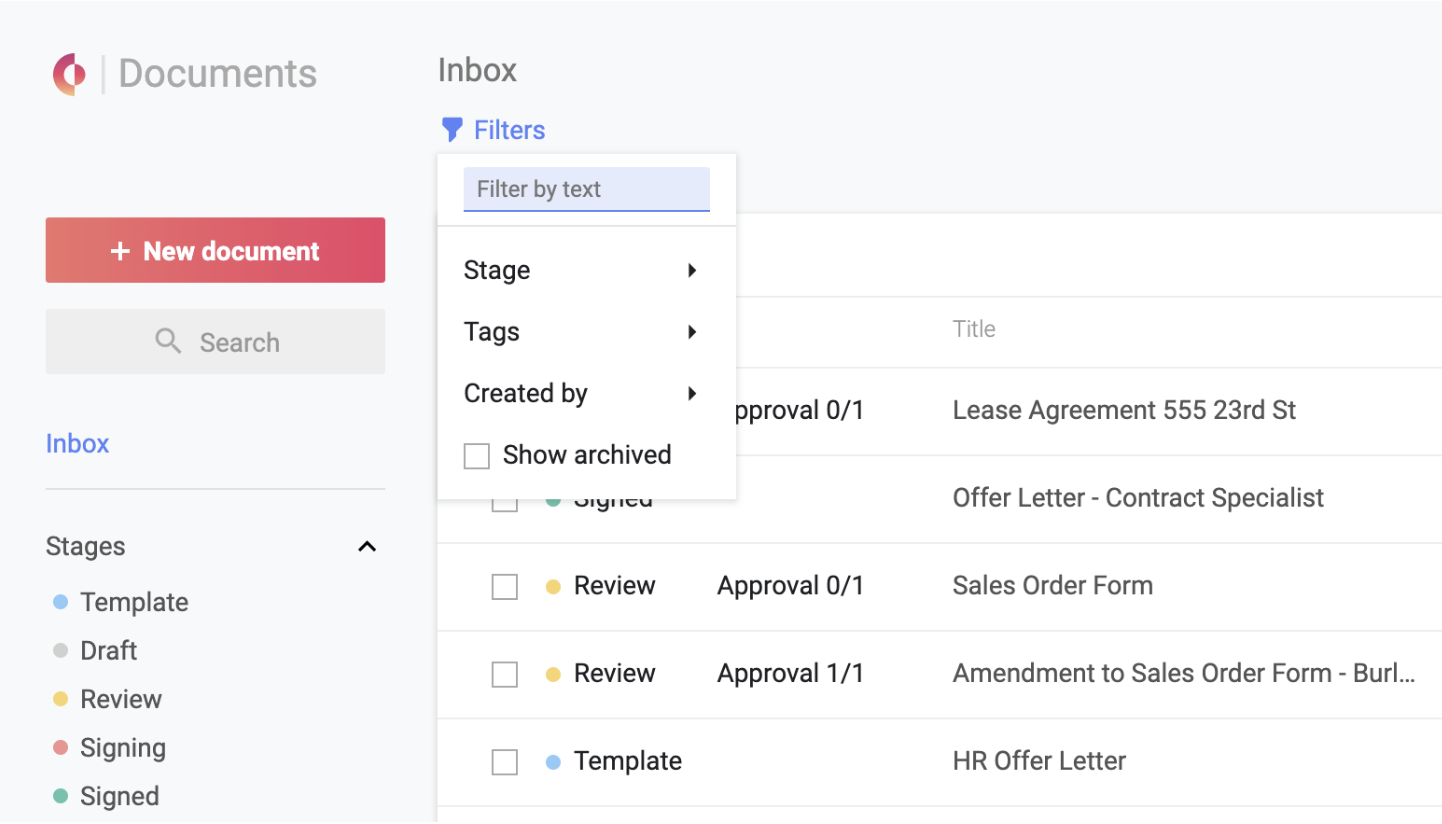
Task: Click yellow status dot in Amendment to Sales Order row
Action: coord(553,675)
